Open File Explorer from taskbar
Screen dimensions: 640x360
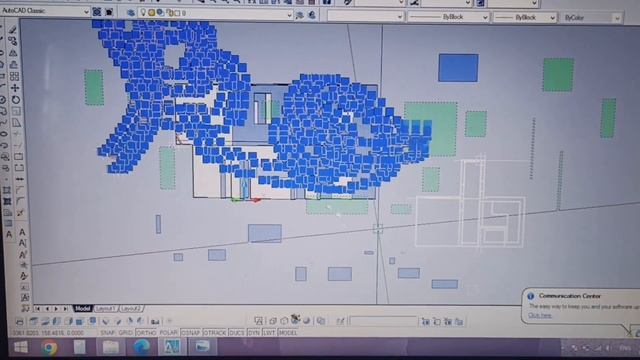[x=111, y=347]
